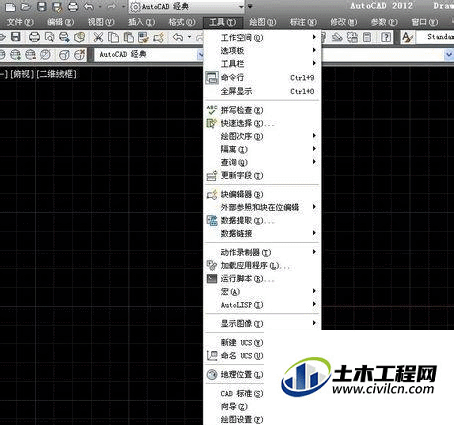This screenshot has width=454, height=425.
Task: Click the Block Editor icon in Standard toolbar
Action: 159,37
